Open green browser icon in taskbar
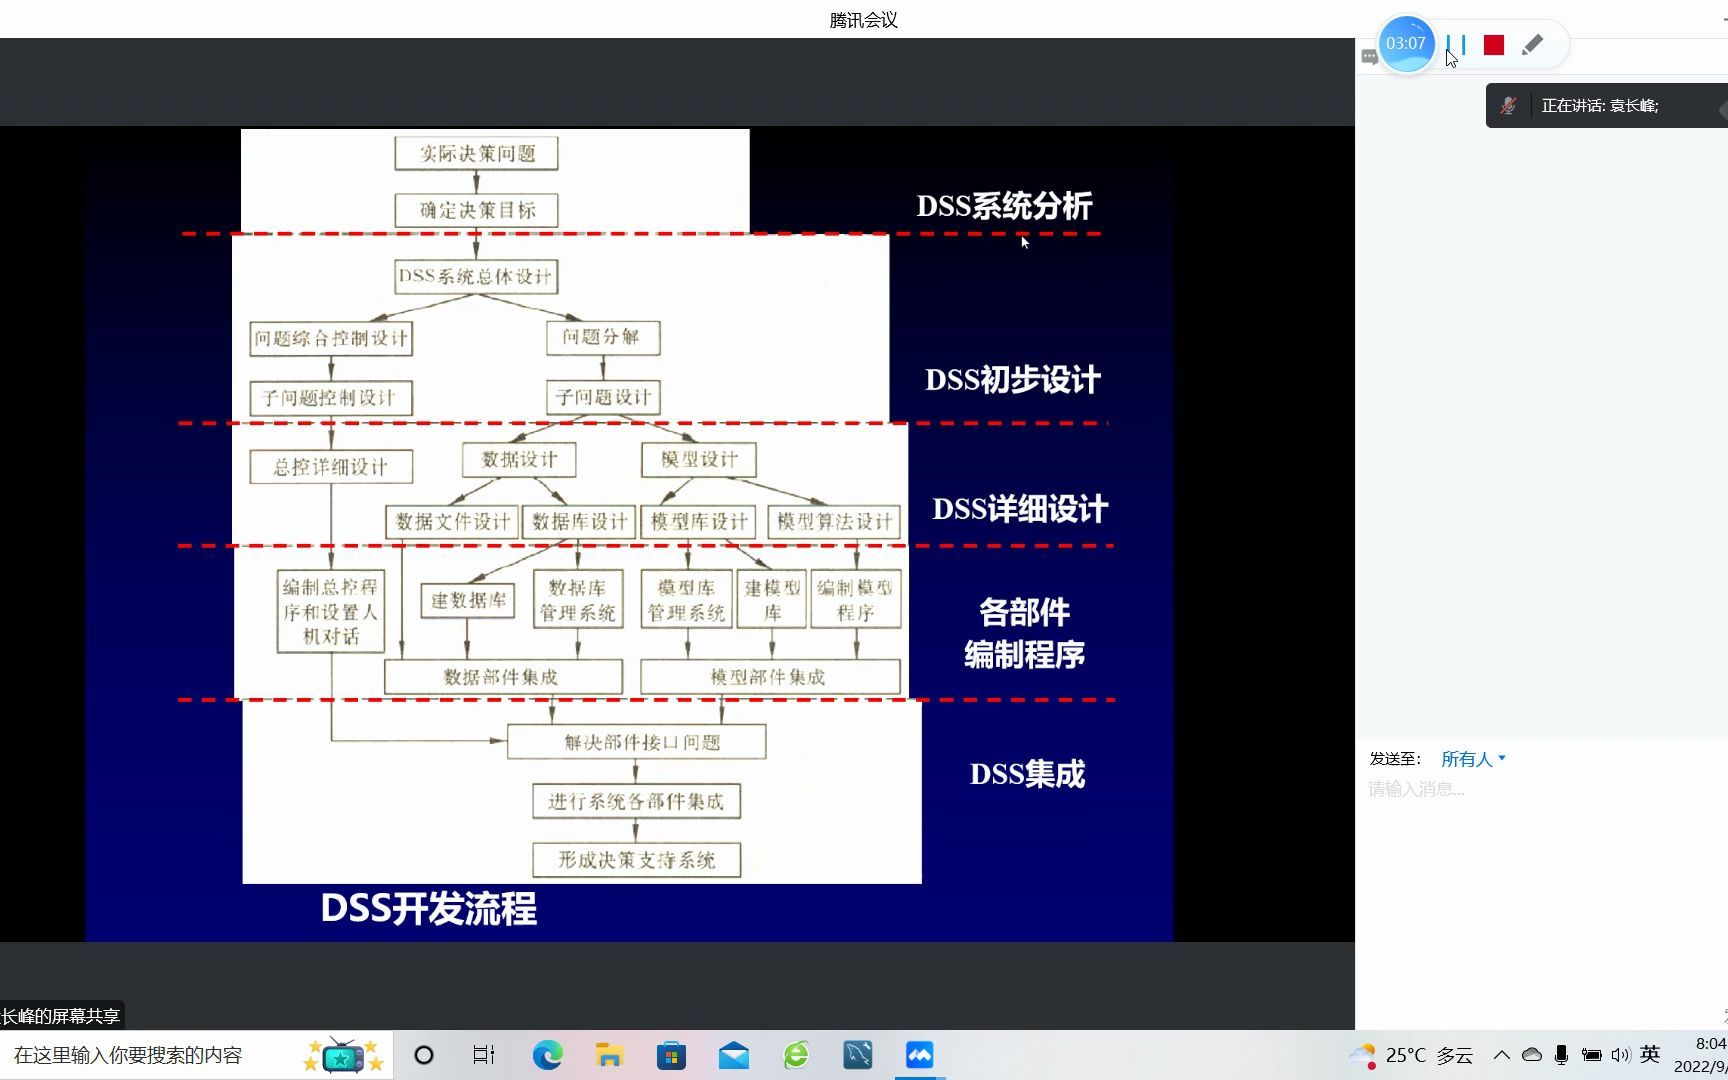1728x1080 pixels. [x=796, y=1055]
